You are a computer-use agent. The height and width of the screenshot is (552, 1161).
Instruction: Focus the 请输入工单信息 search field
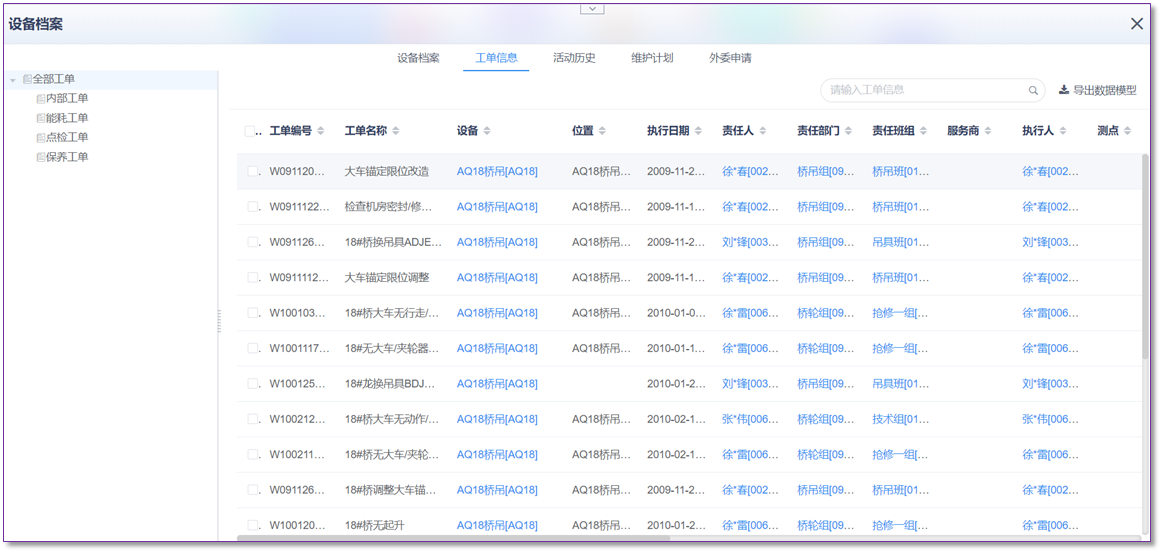tap(920, 90)
